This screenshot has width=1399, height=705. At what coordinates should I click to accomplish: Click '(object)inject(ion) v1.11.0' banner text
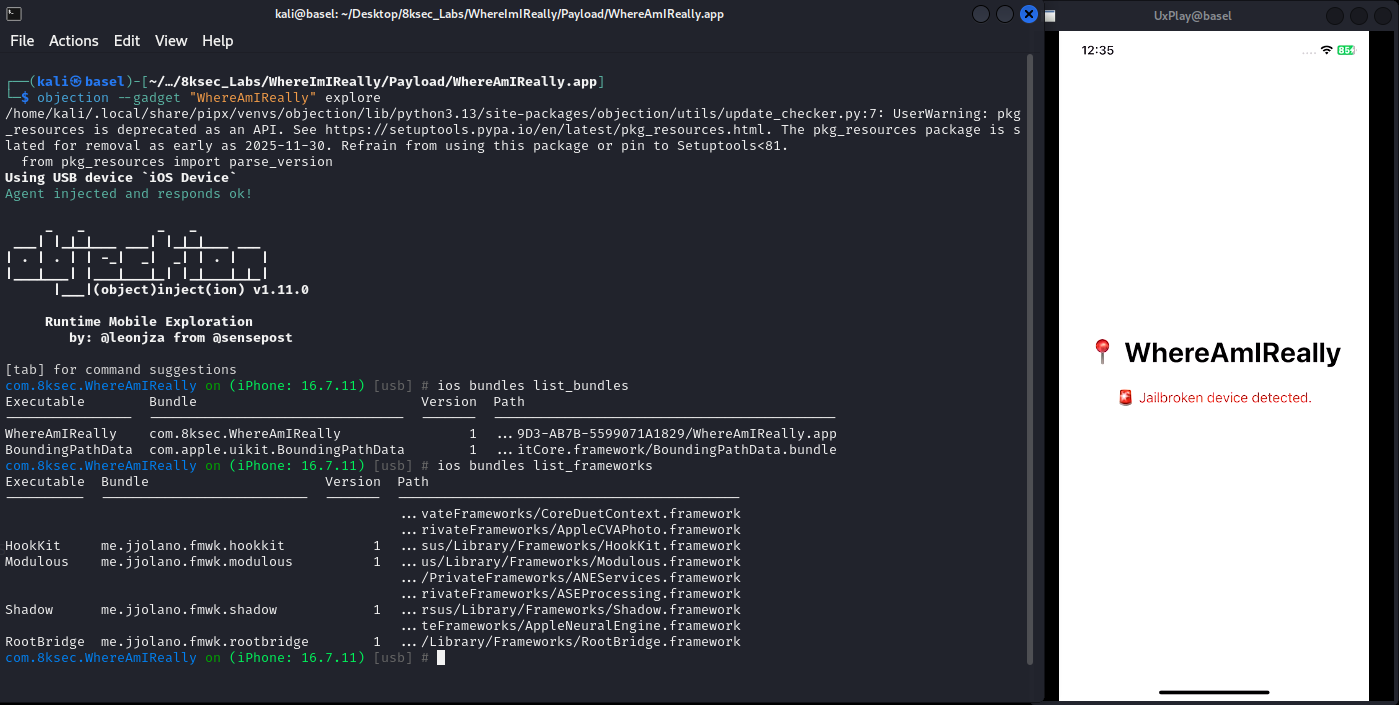201,290
